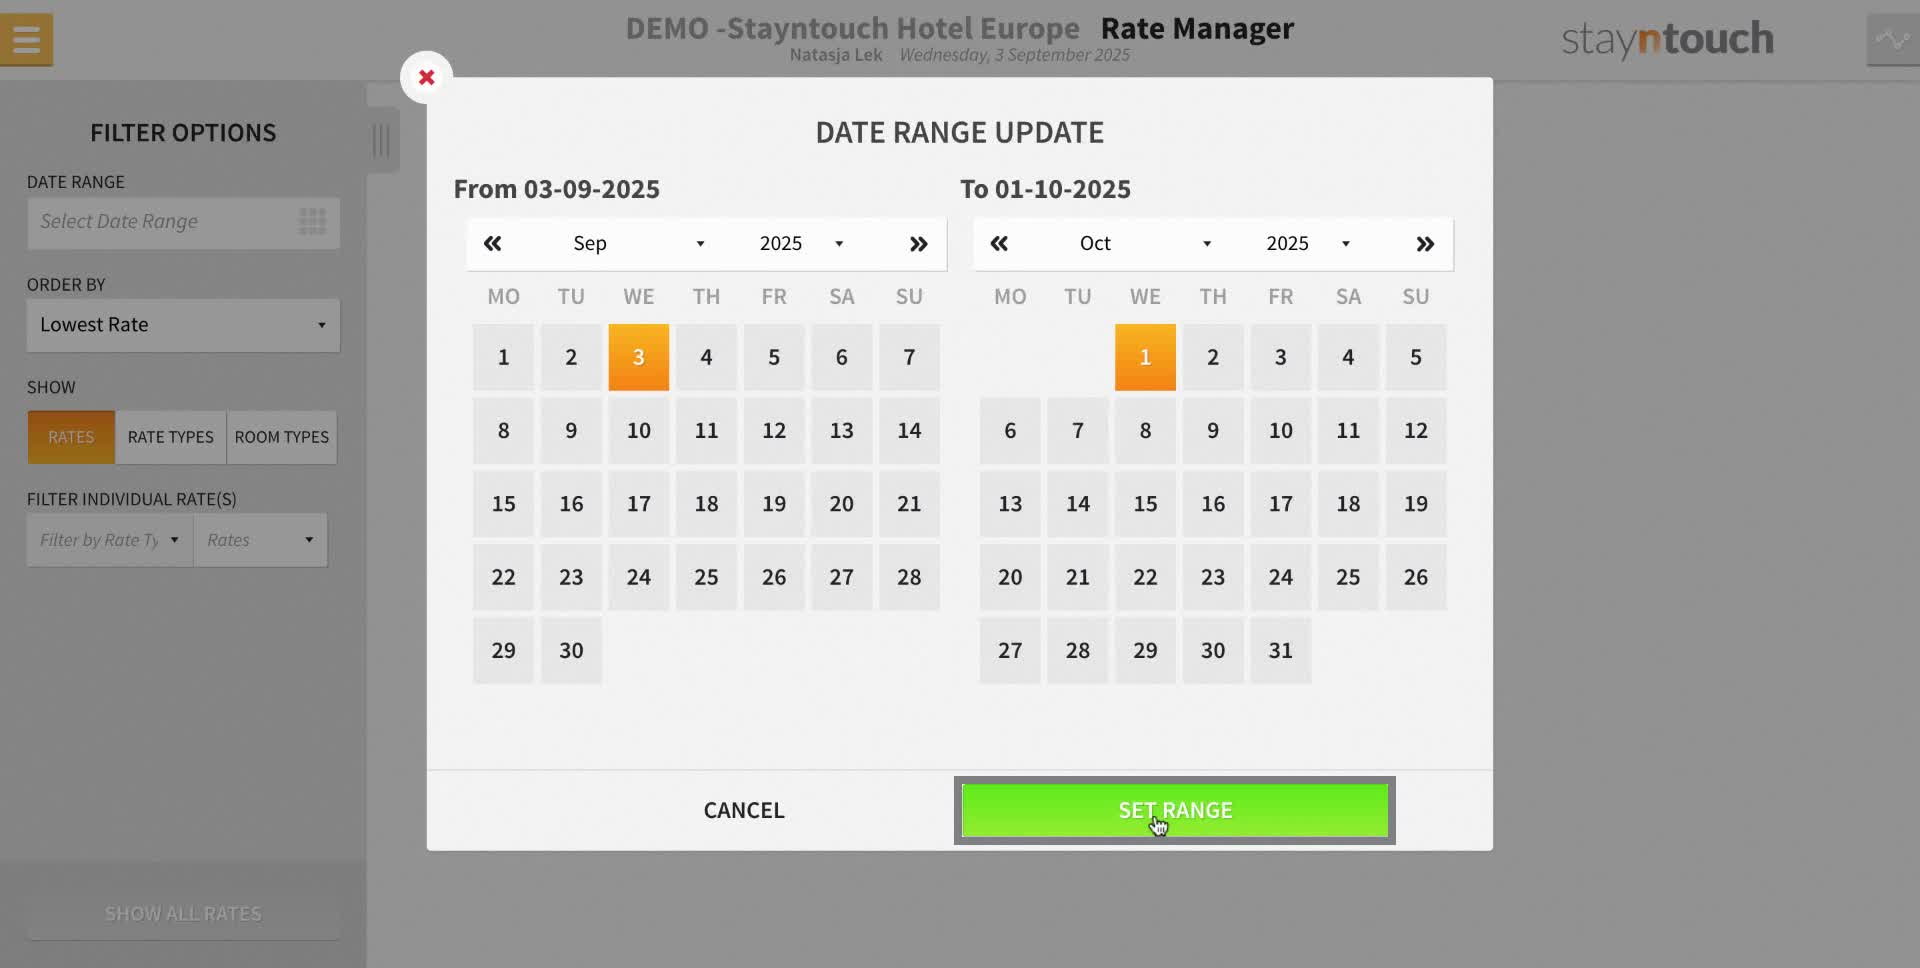Viewport: 1920px width, 968px height.
Task: Pick October 31 in To calendar
Action: tap(1280, 650)
